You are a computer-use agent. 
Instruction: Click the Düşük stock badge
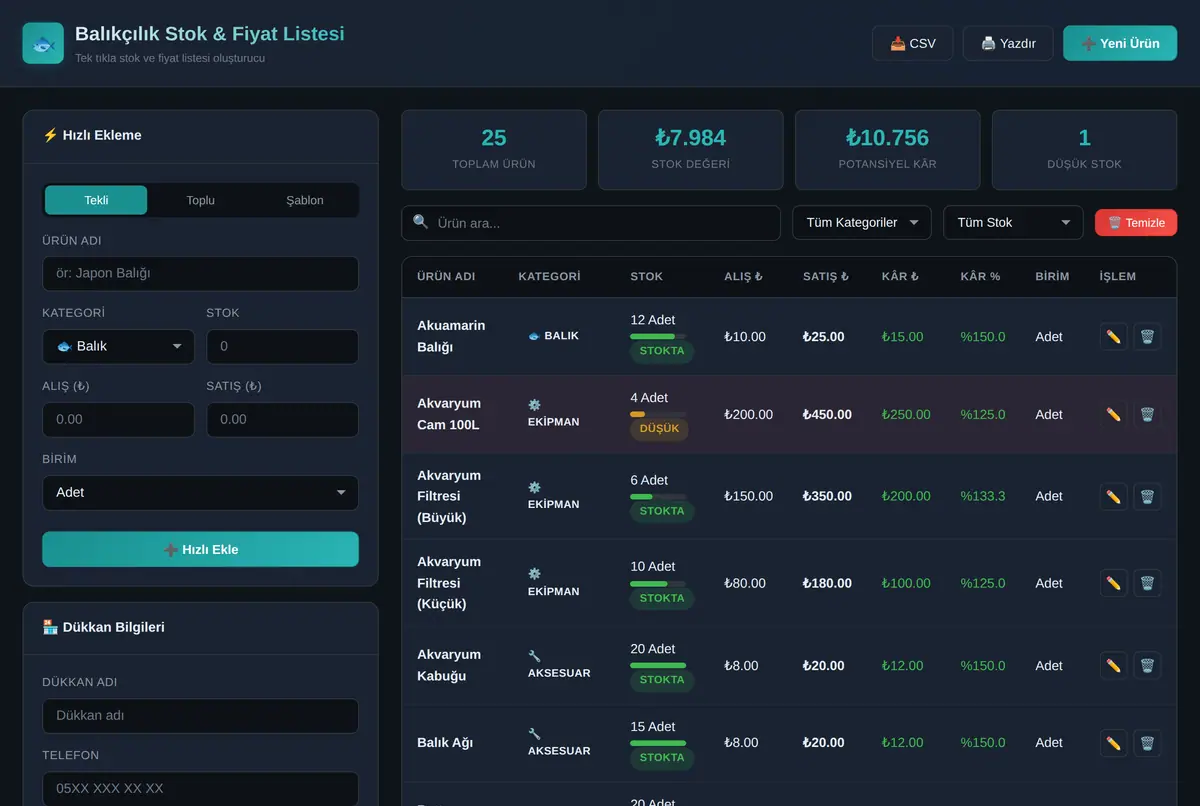pos(659,428)
